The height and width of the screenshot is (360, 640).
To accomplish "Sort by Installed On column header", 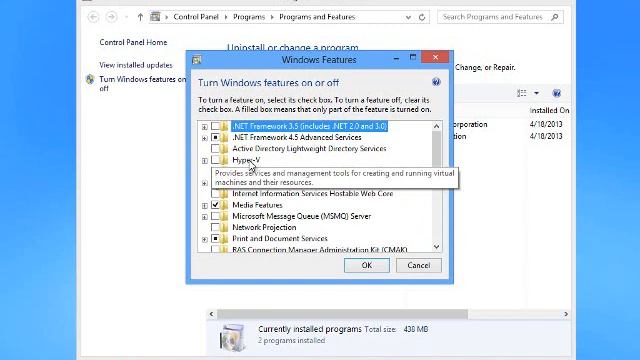I will click(x=549, y=110).
